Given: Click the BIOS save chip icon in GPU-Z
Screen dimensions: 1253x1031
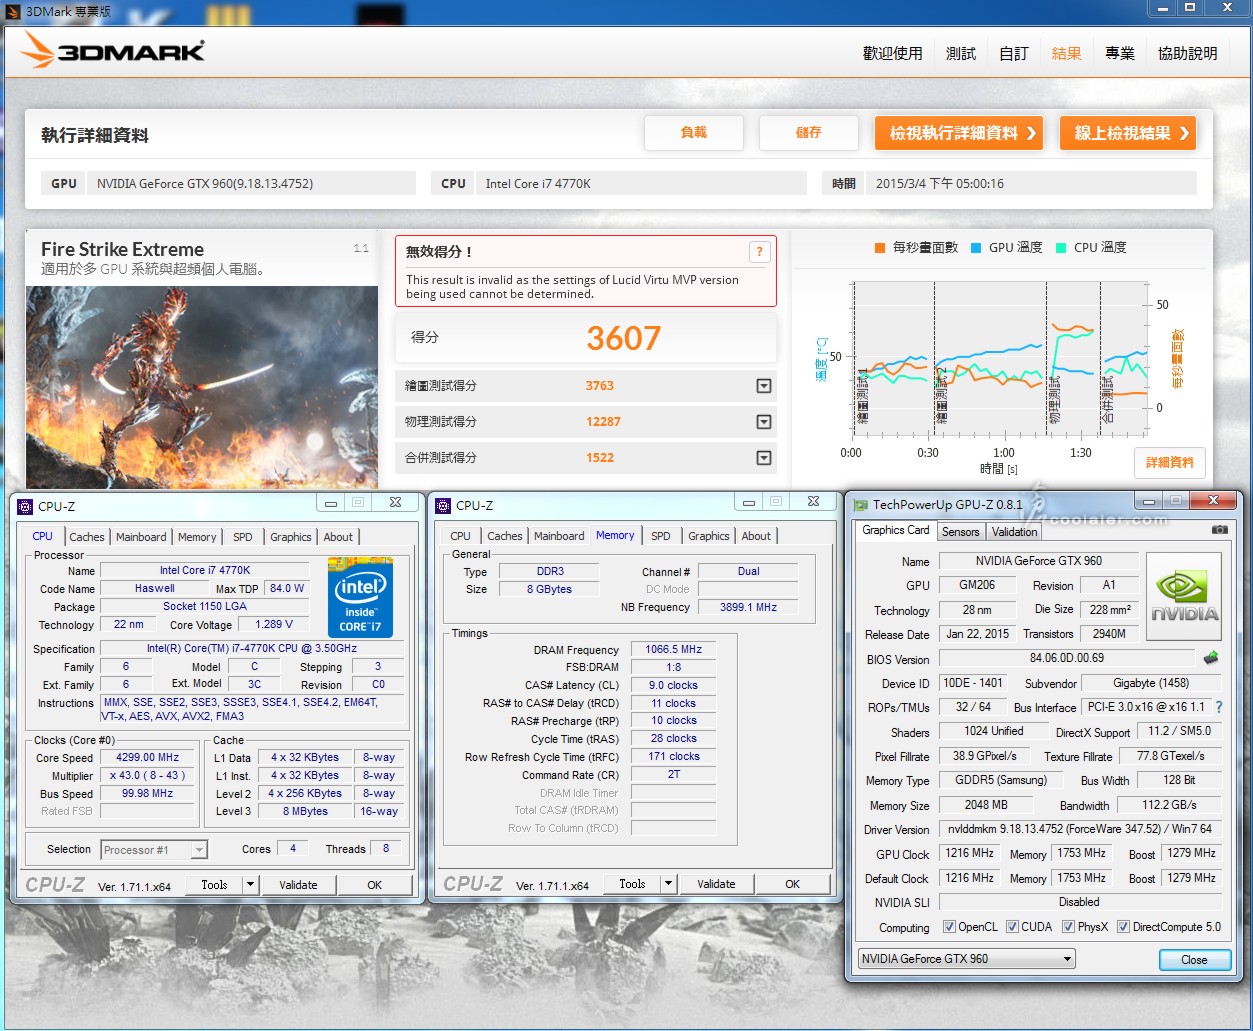Looking at the screenshot, I should 1211,658.
